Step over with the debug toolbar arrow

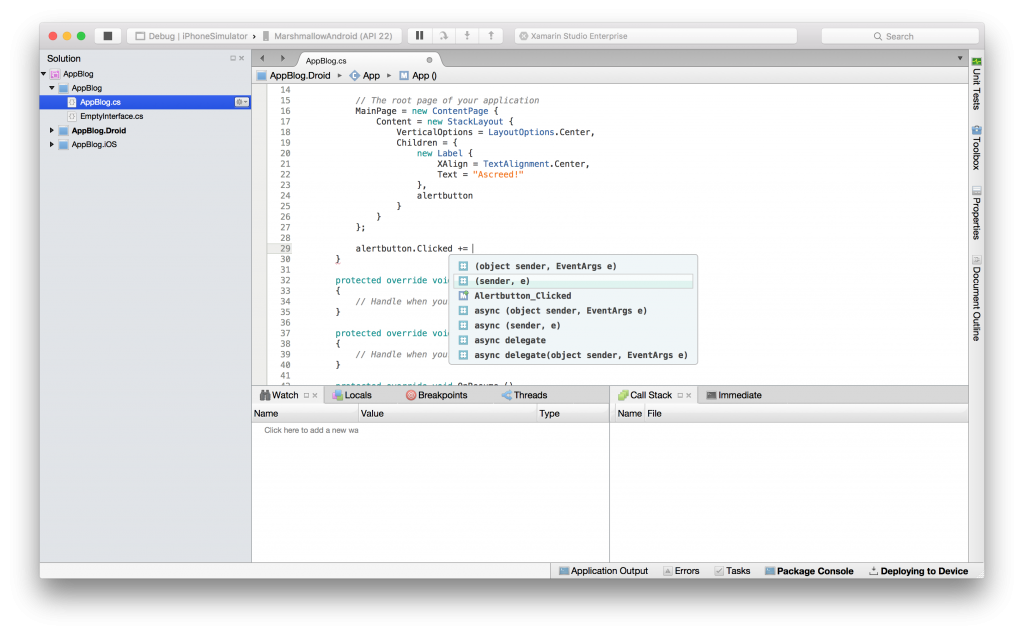click(443, 36)
